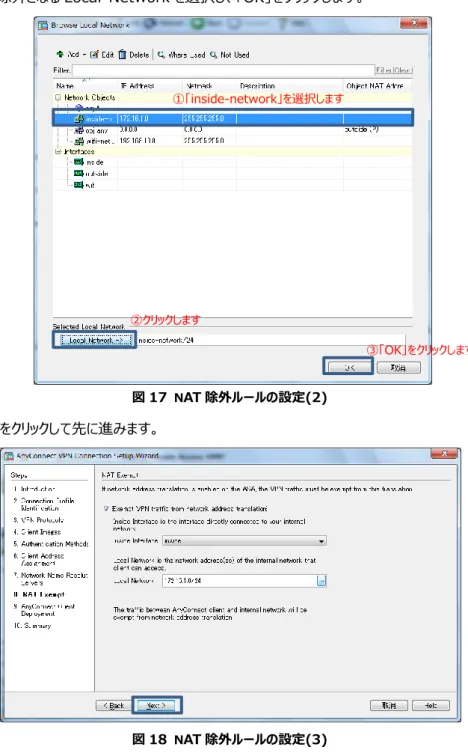The image size is (468, 753).
Task: Select step 10 Summary
Action: (32, 626)
